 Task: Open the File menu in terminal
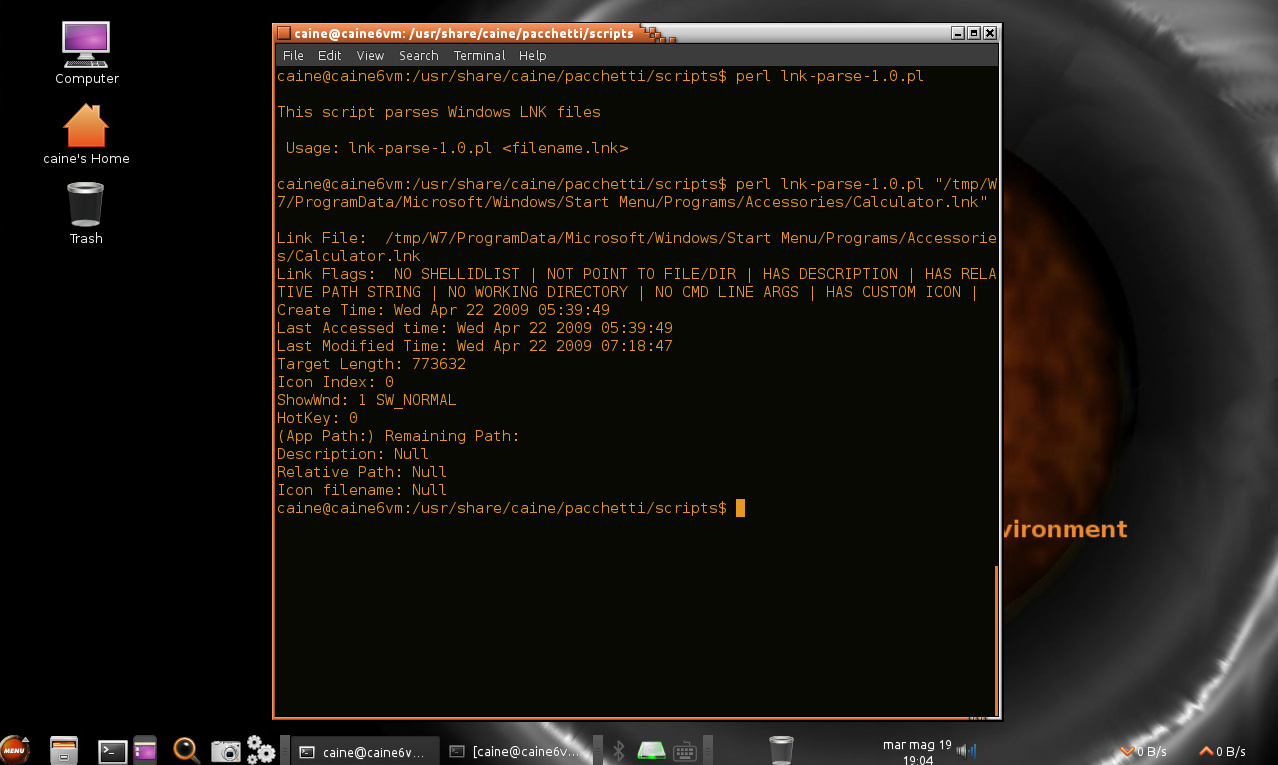click(x=293, y=56)
